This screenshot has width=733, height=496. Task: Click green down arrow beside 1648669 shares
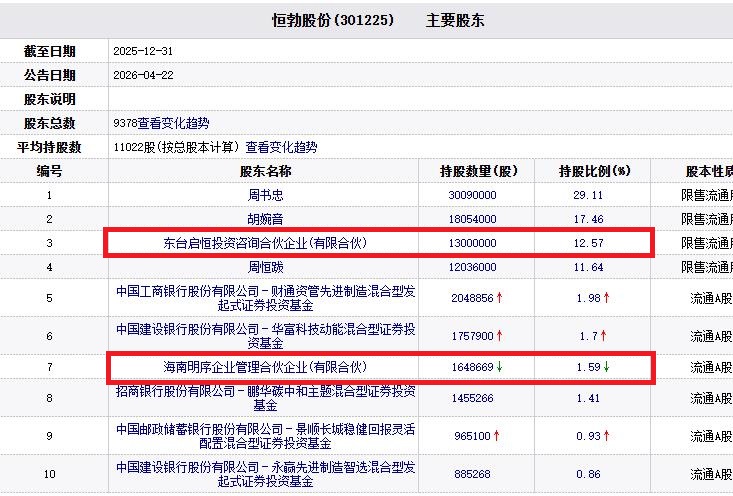click(499, 367)
